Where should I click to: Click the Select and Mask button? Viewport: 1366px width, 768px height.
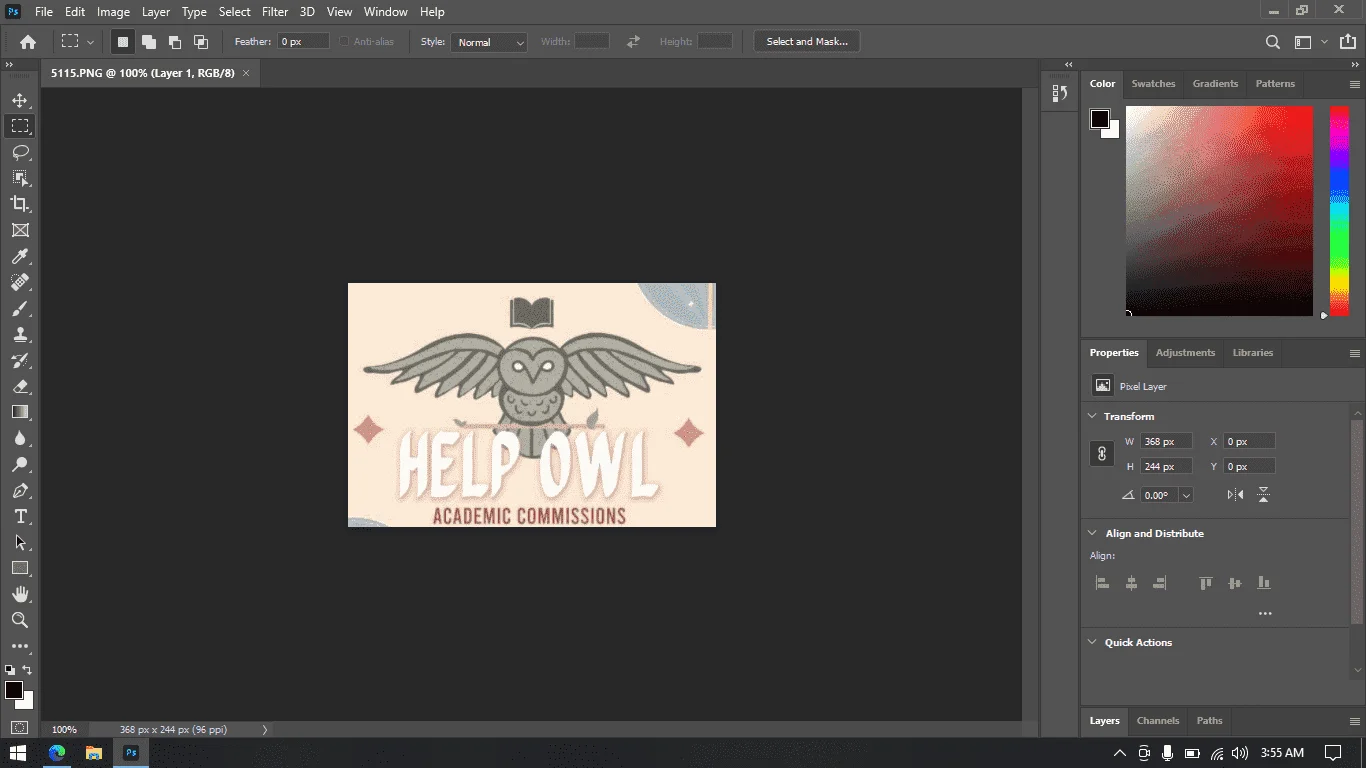click(807, 42)
